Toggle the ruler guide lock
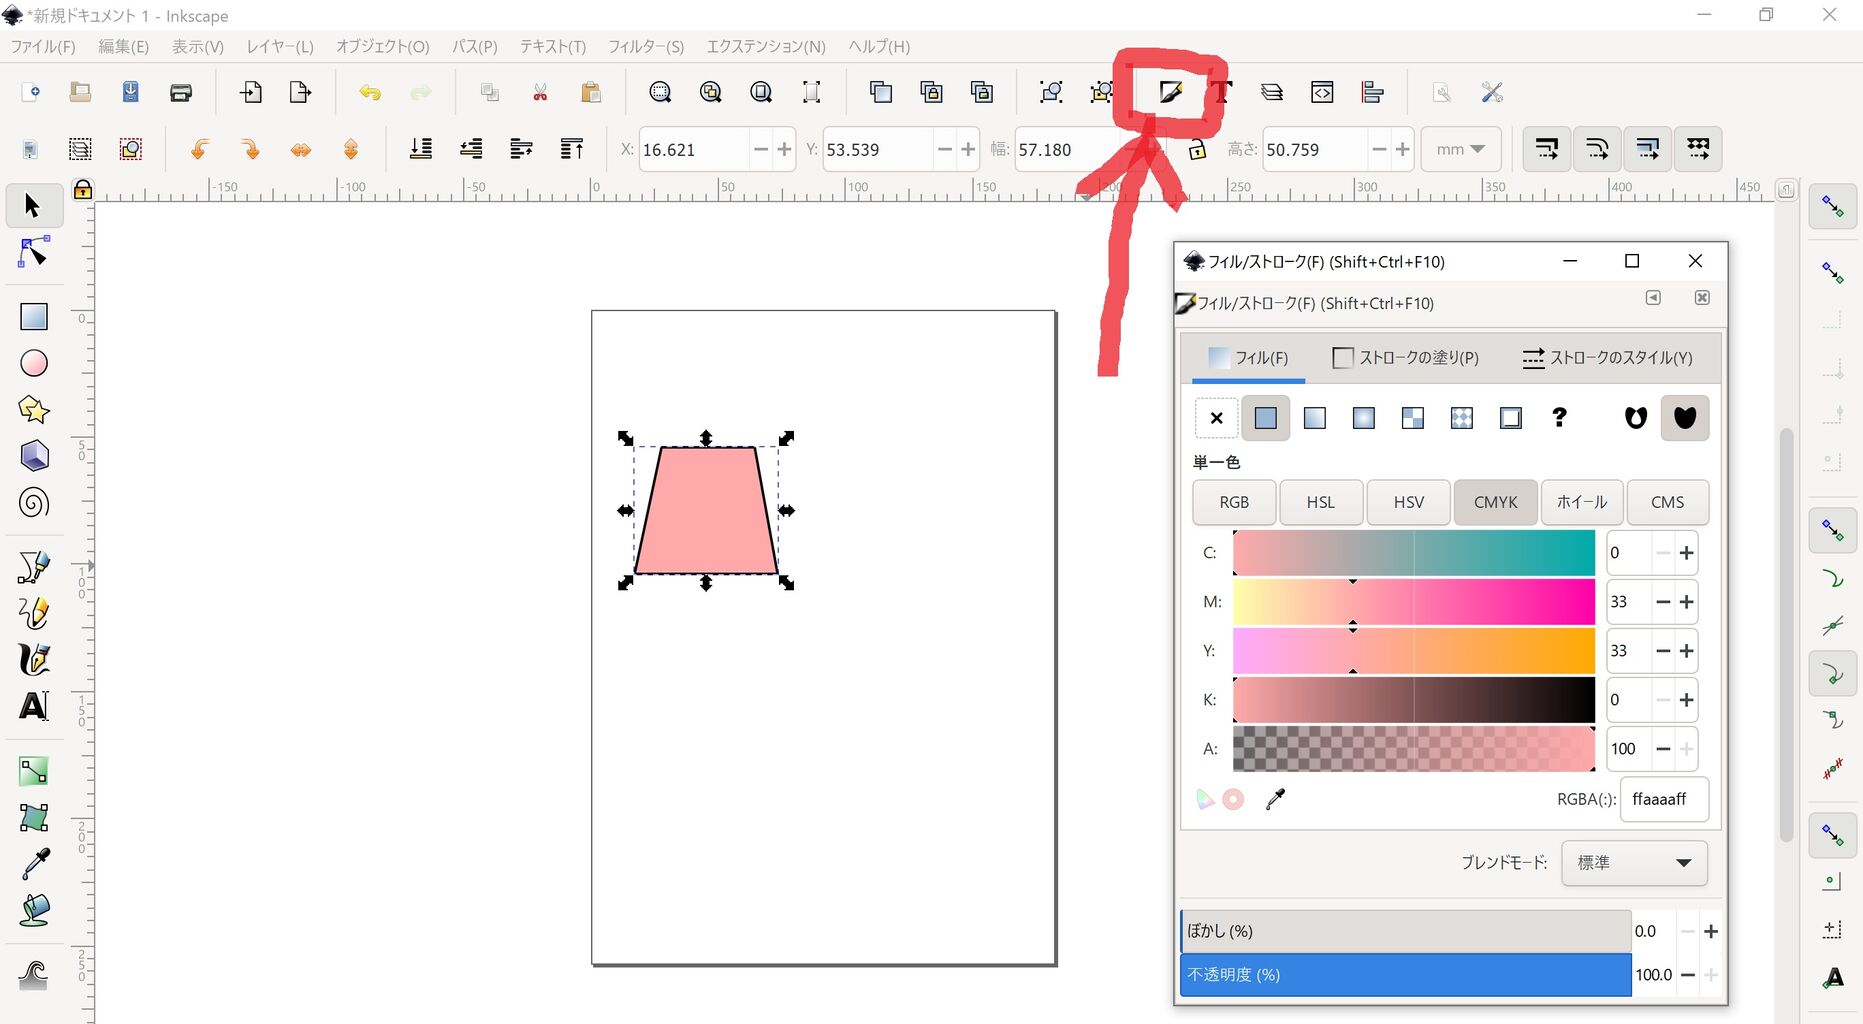 click(x=83, y=189)
